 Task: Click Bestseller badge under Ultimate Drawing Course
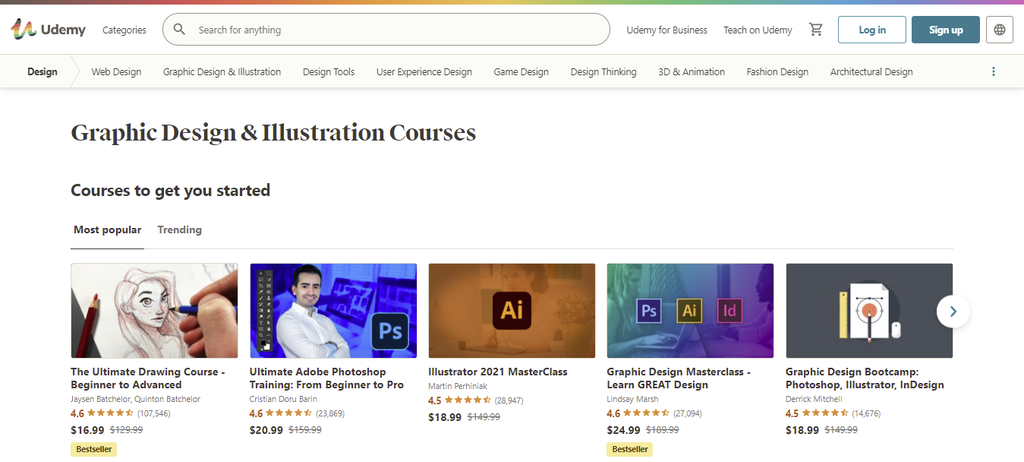93,450
